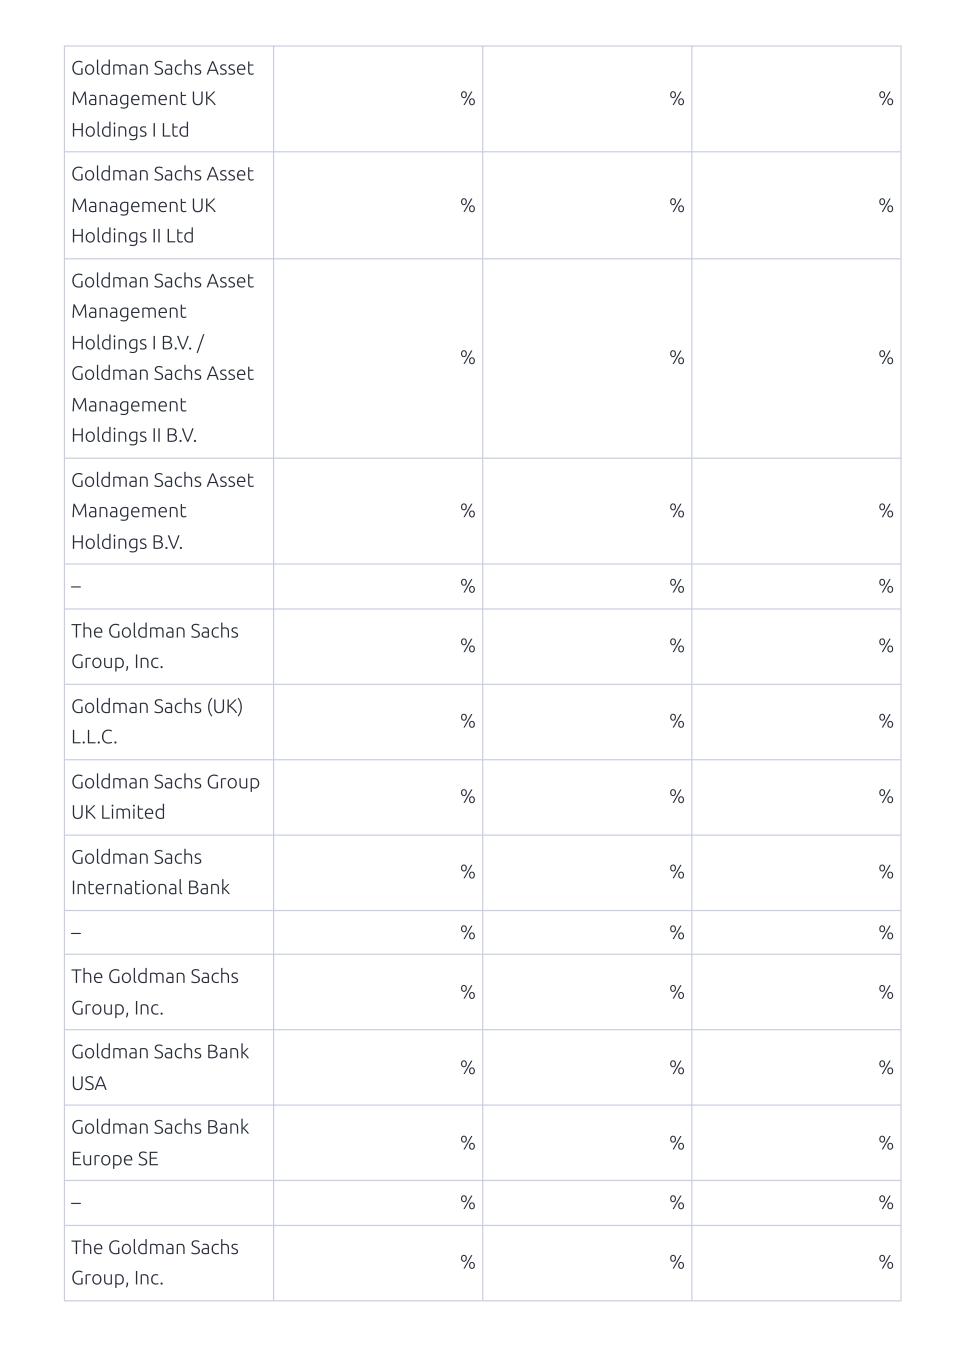Screen dimensions: 965x1365
Task: Select the middle percent cell in International Bank row
Action: 587,872
